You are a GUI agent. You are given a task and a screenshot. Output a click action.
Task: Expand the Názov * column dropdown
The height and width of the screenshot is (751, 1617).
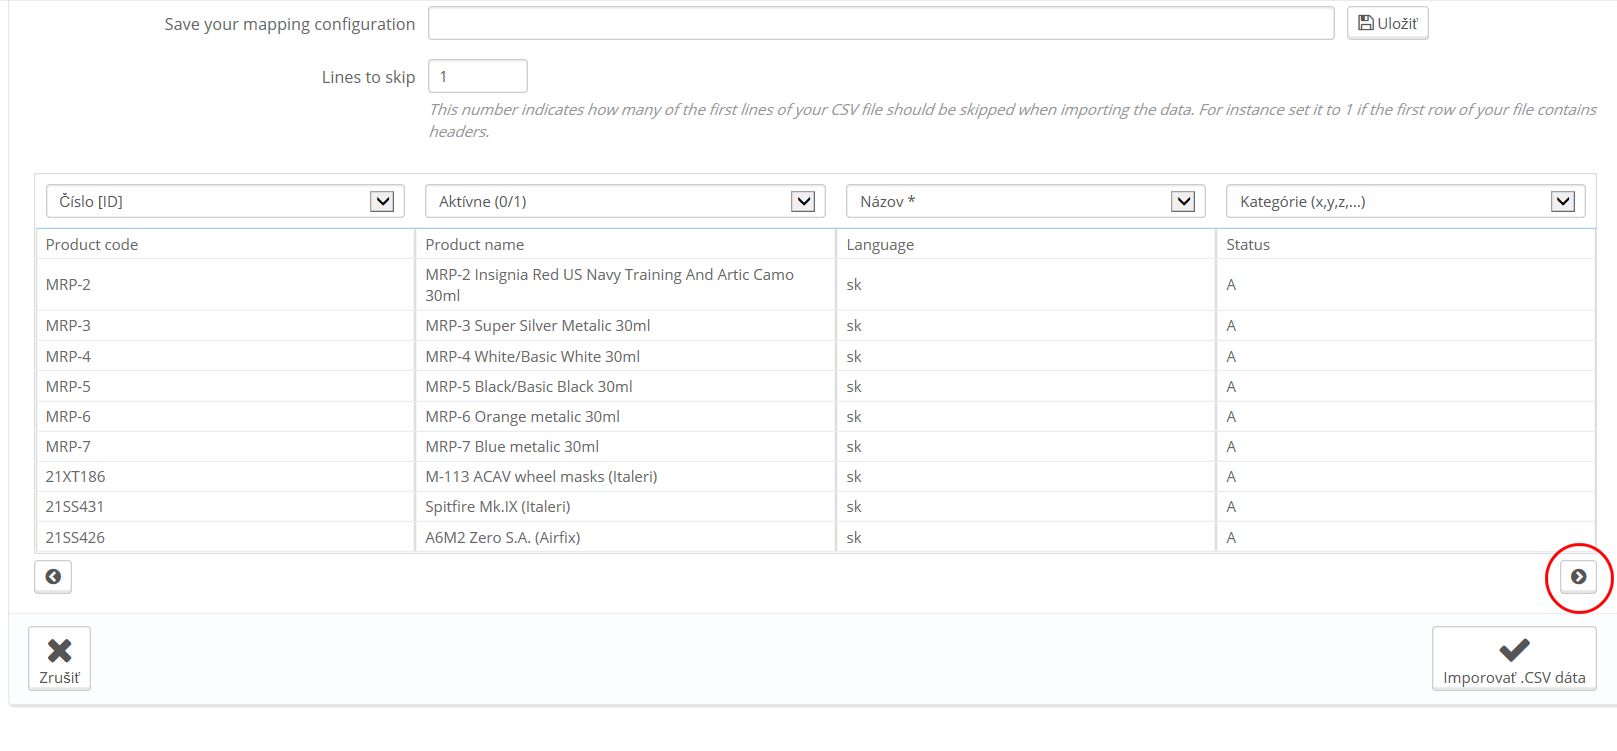1025,201
